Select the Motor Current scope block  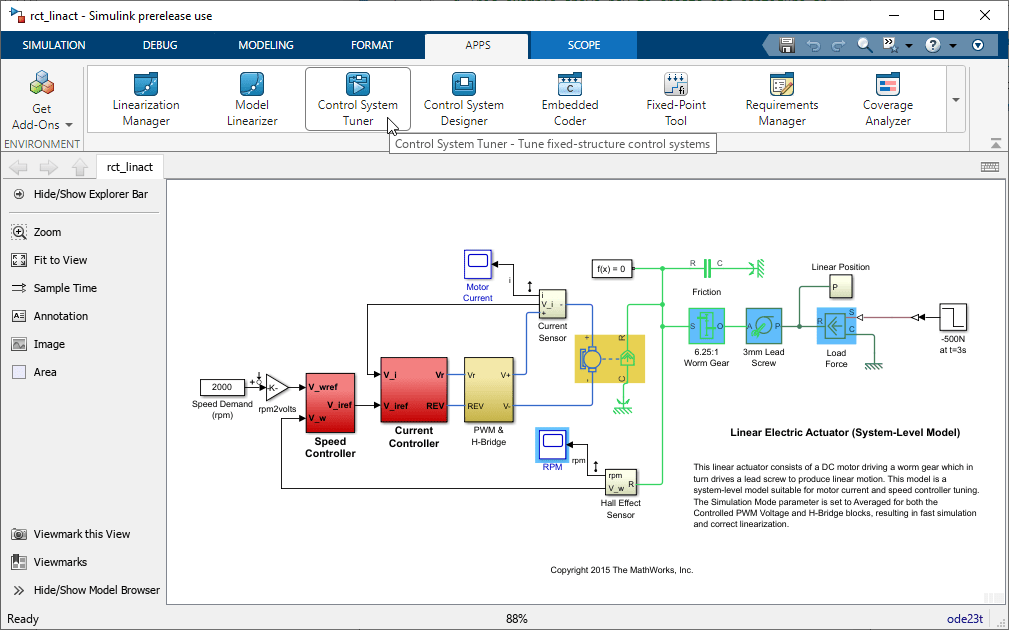(477, 264)
